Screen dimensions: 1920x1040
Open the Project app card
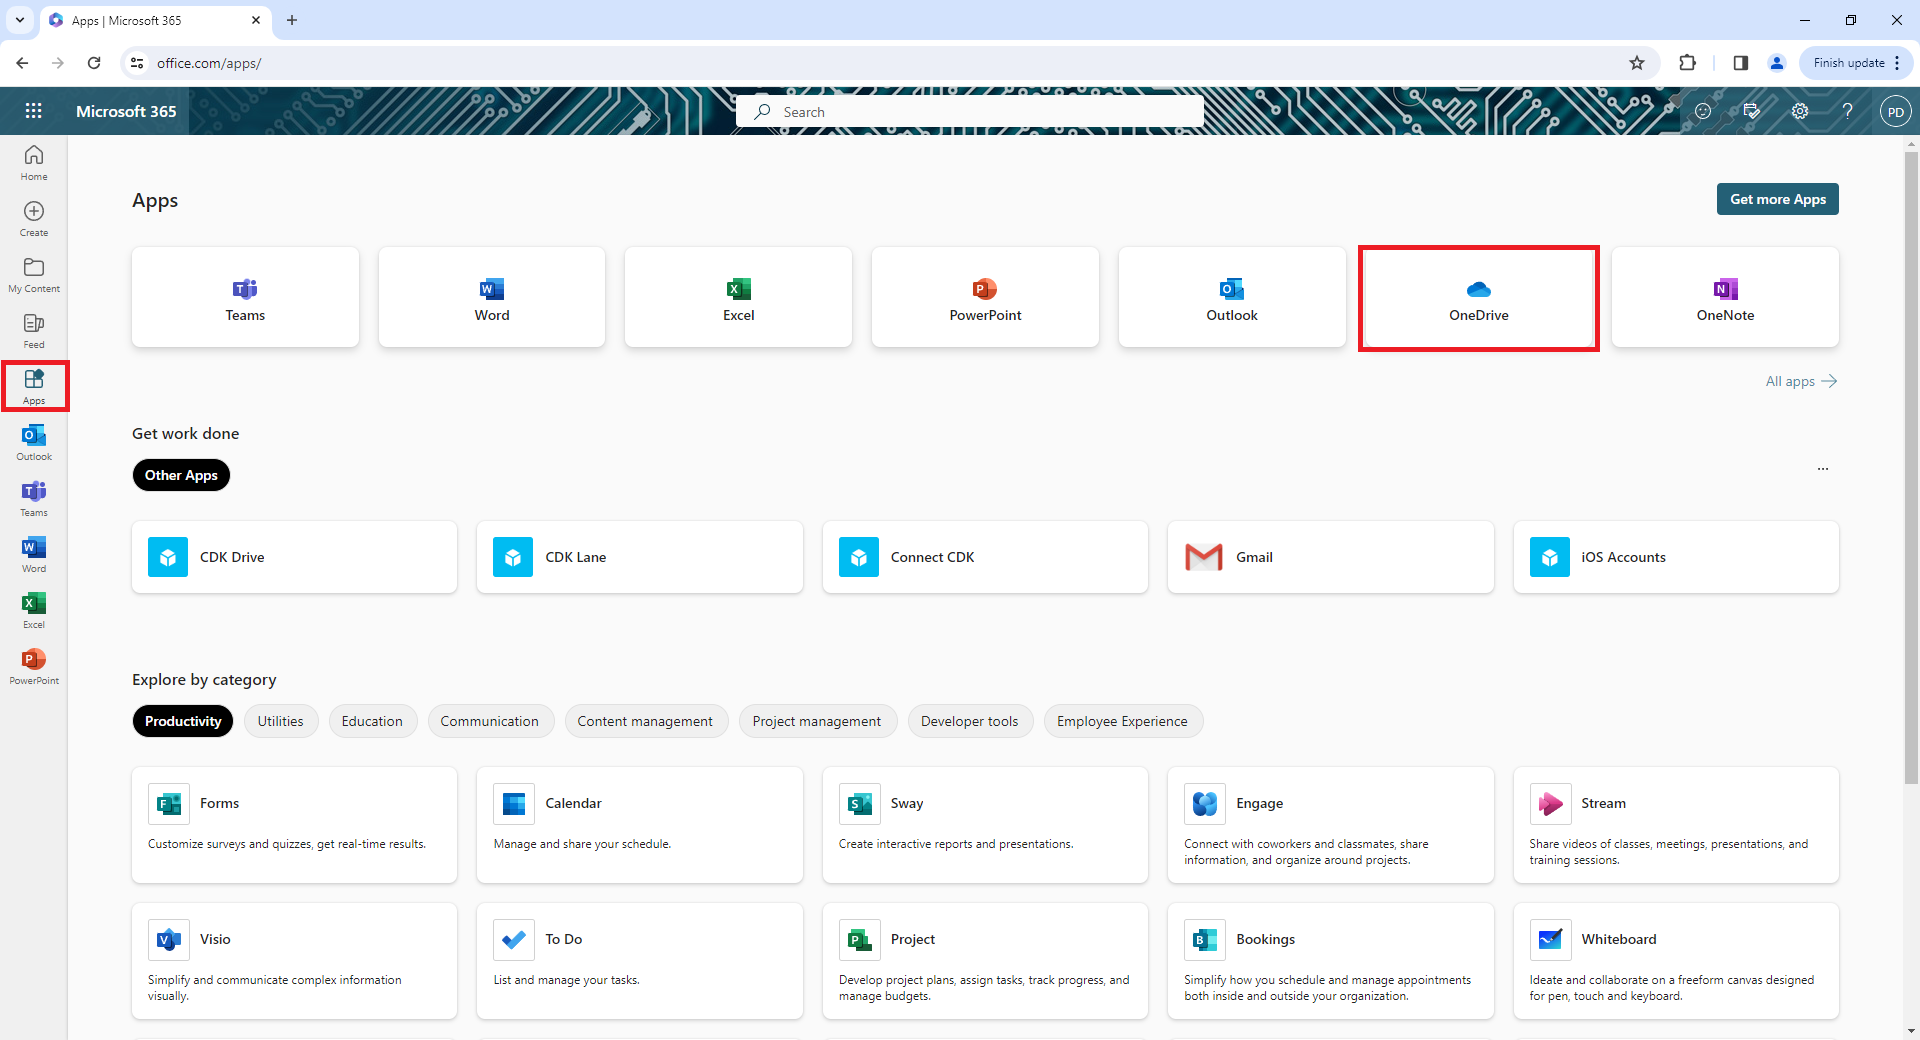point(985,961)
